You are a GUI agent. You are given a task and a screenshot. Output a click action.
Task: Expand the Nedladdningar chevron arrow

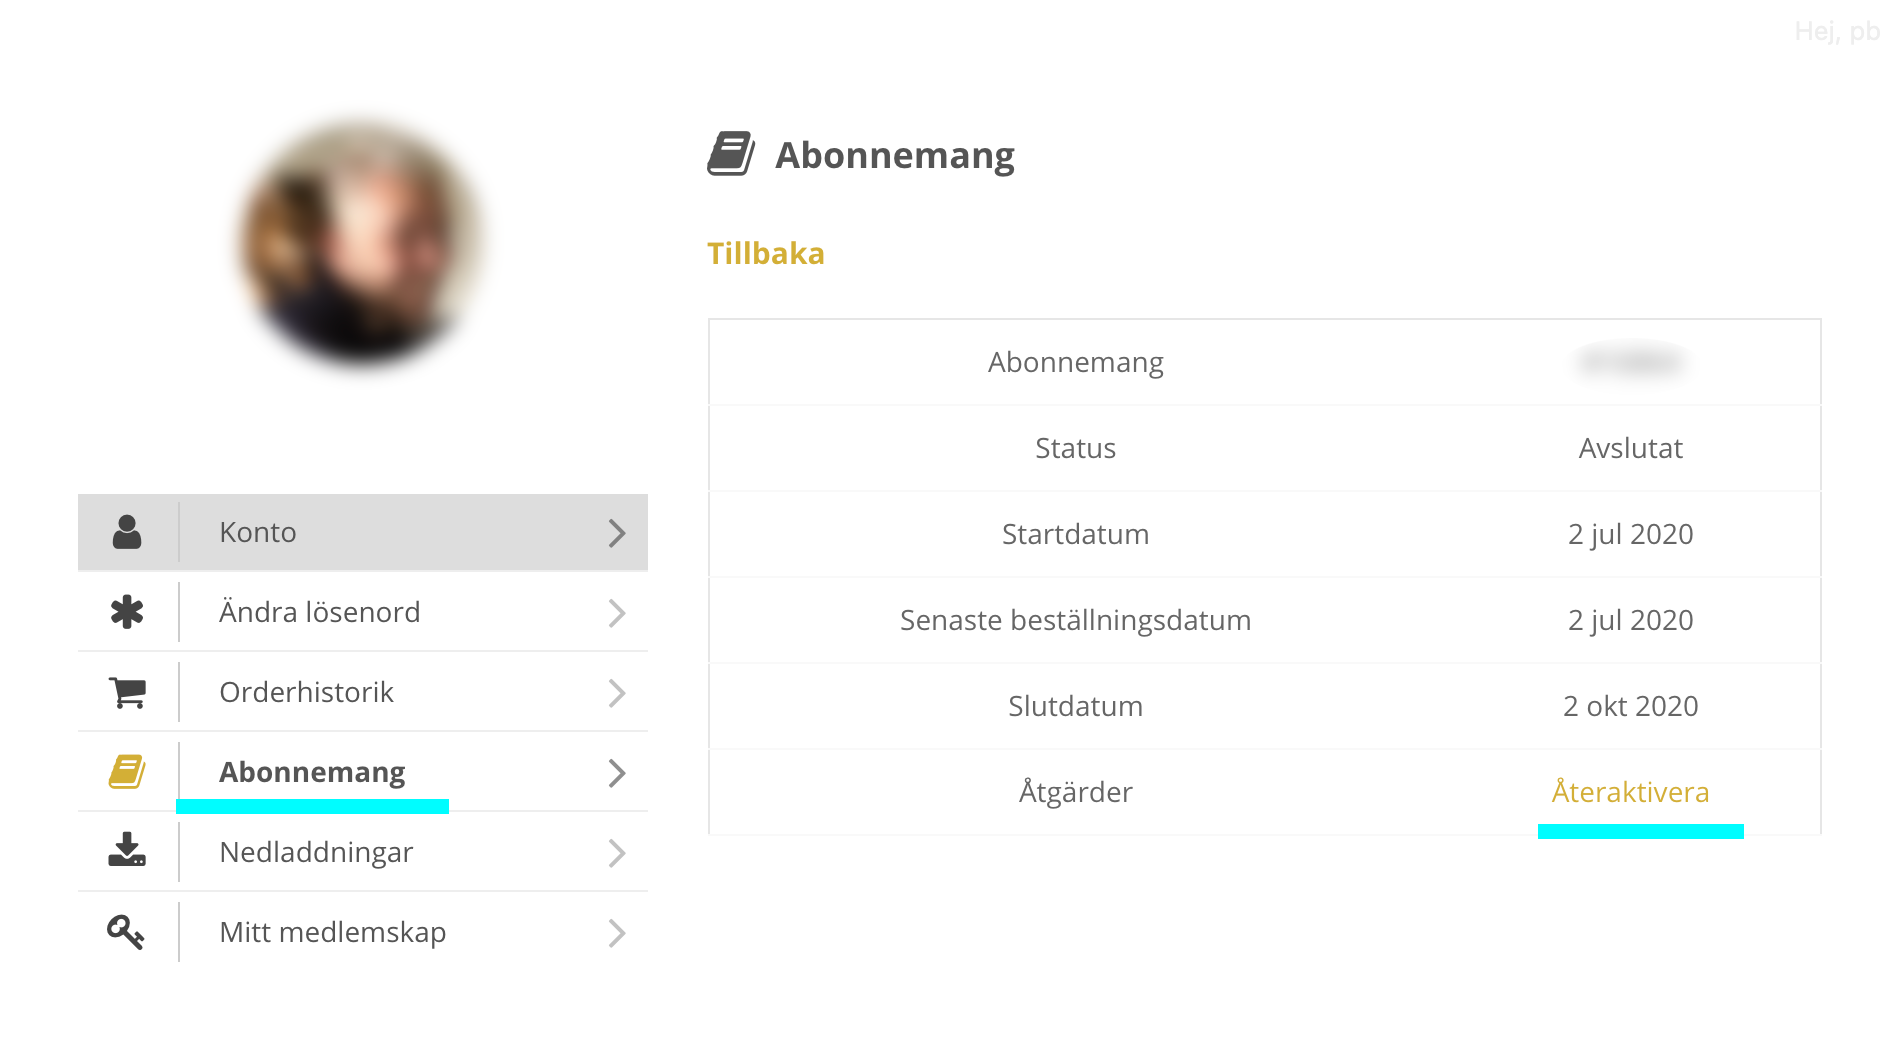(617, 853)
